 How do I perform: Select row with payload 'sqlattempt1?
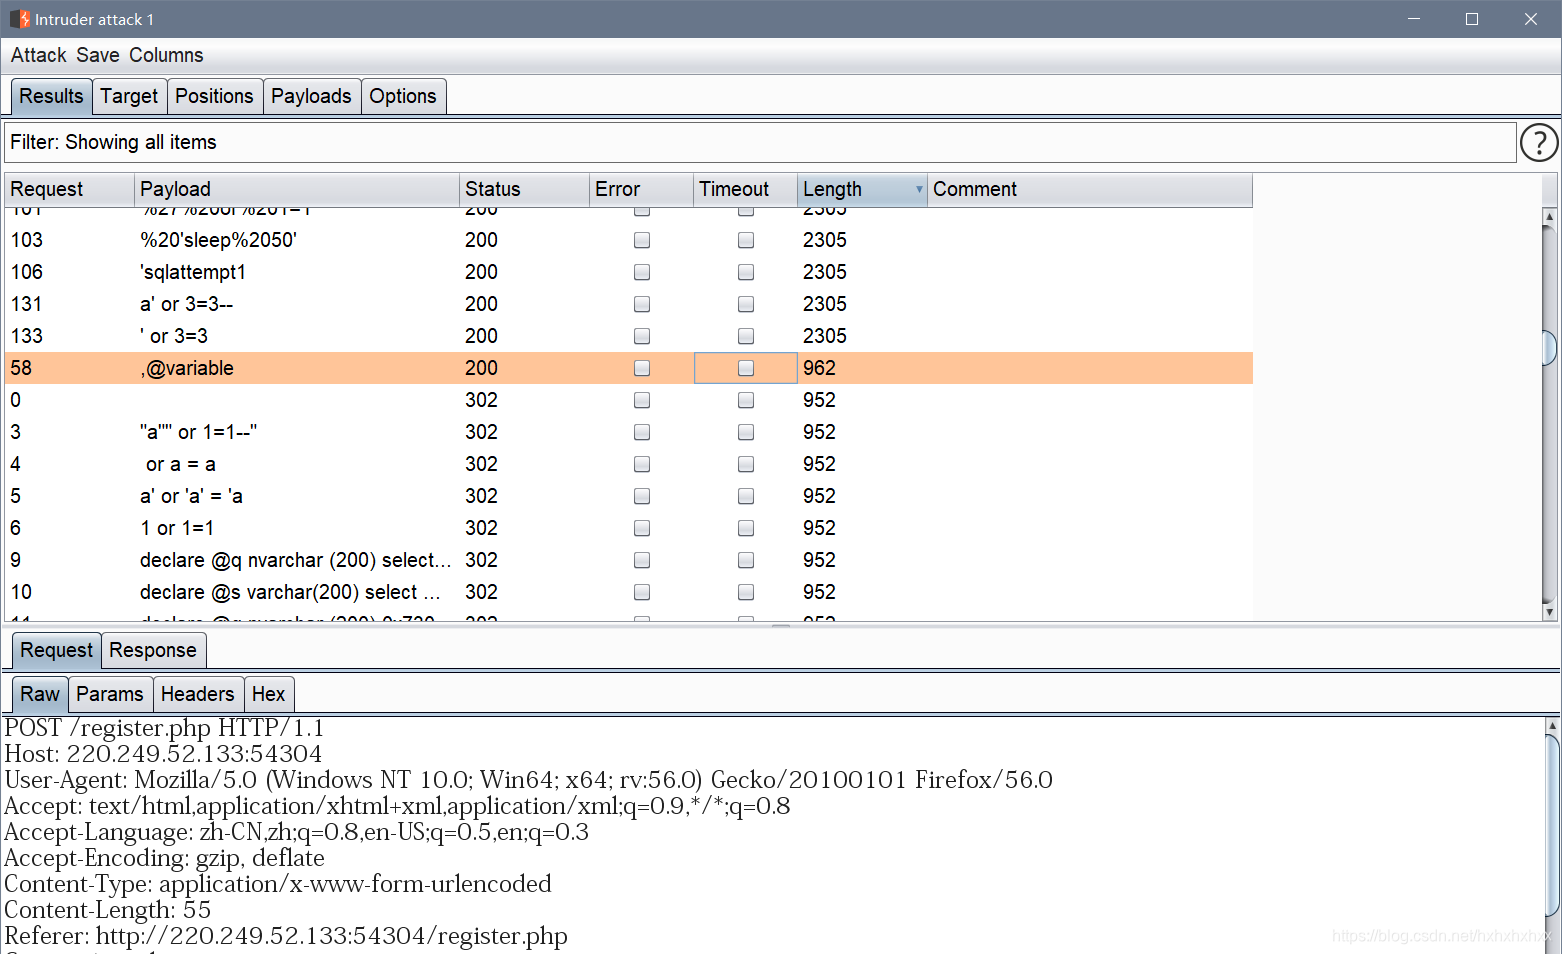629,272
